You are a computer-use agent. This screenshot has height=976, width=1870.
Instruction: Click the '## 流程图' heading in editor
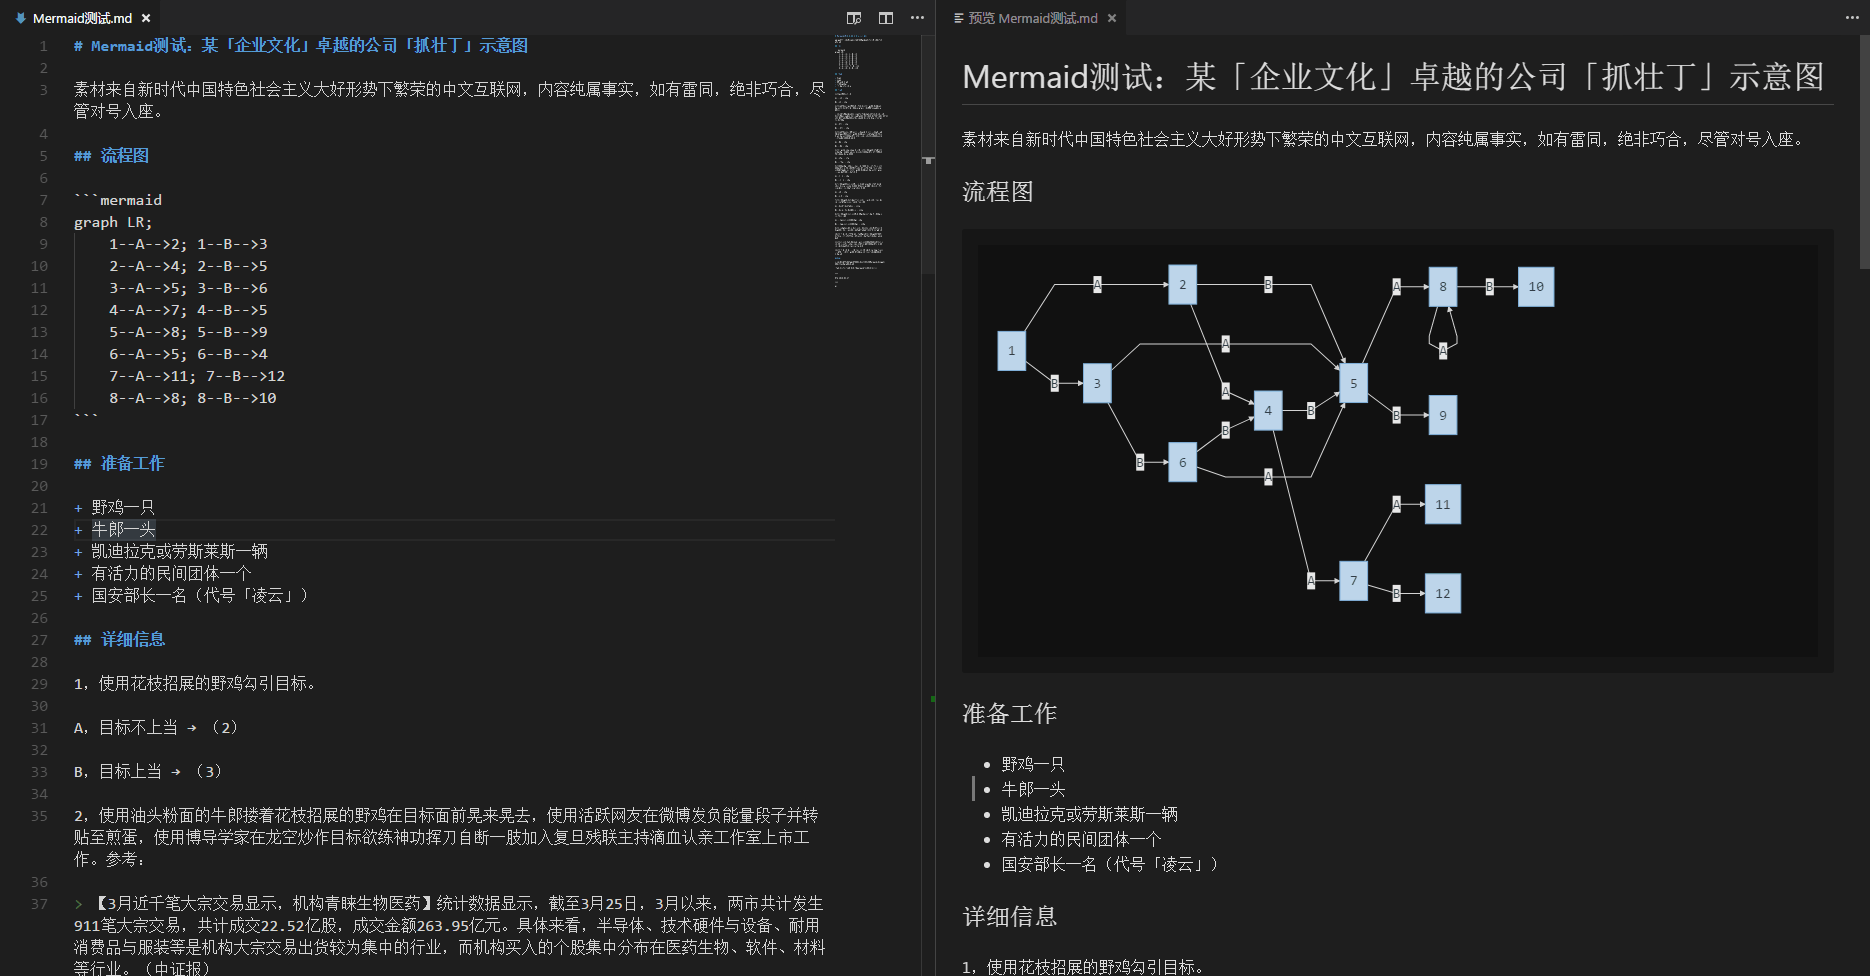[x=111, y=156]
